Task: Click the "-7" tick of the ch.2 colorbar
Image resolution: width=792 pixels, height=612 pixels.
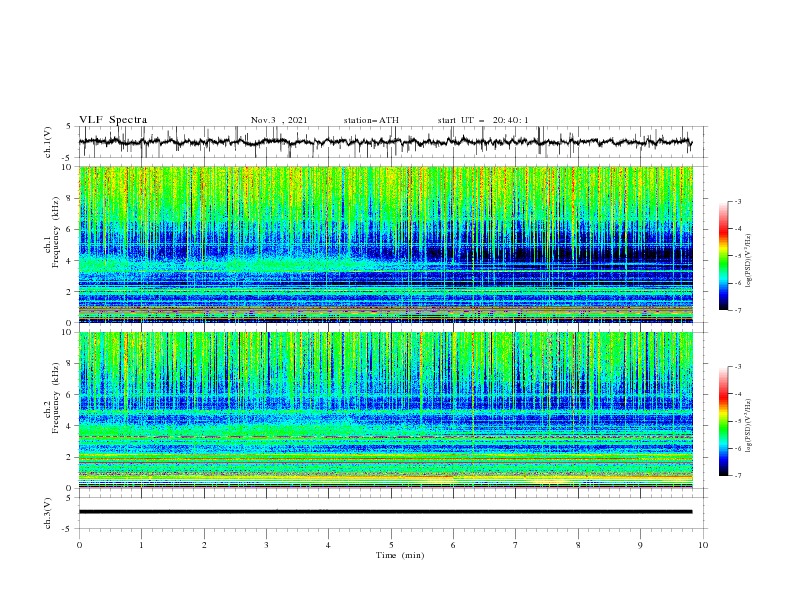Action: point(737,476)
